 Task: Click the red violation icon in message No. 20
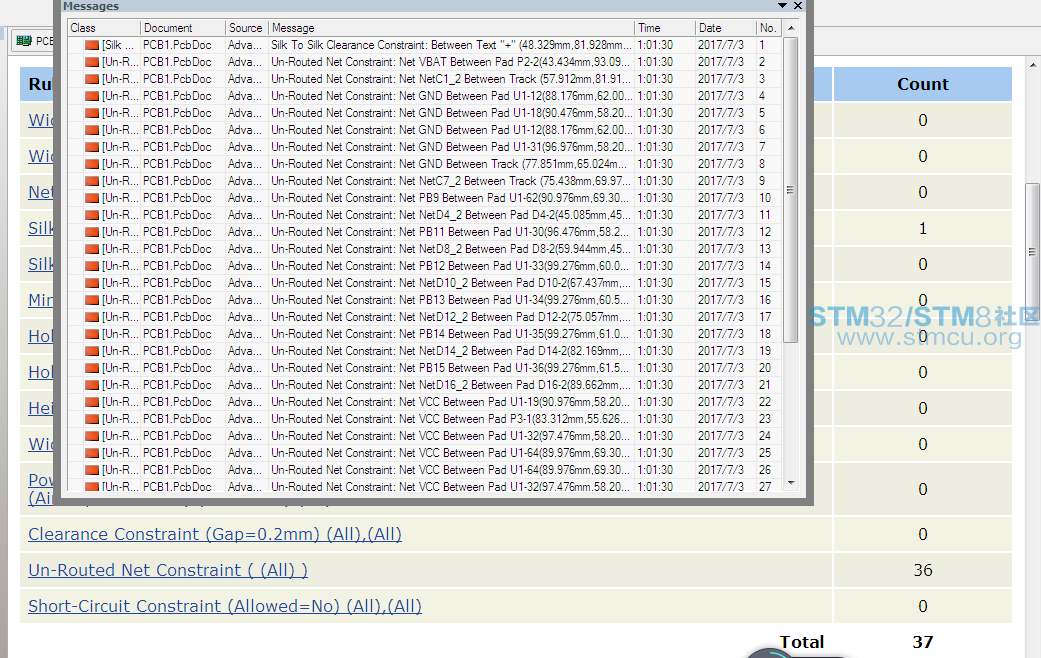pyautogui.click(x=92, y=368)
